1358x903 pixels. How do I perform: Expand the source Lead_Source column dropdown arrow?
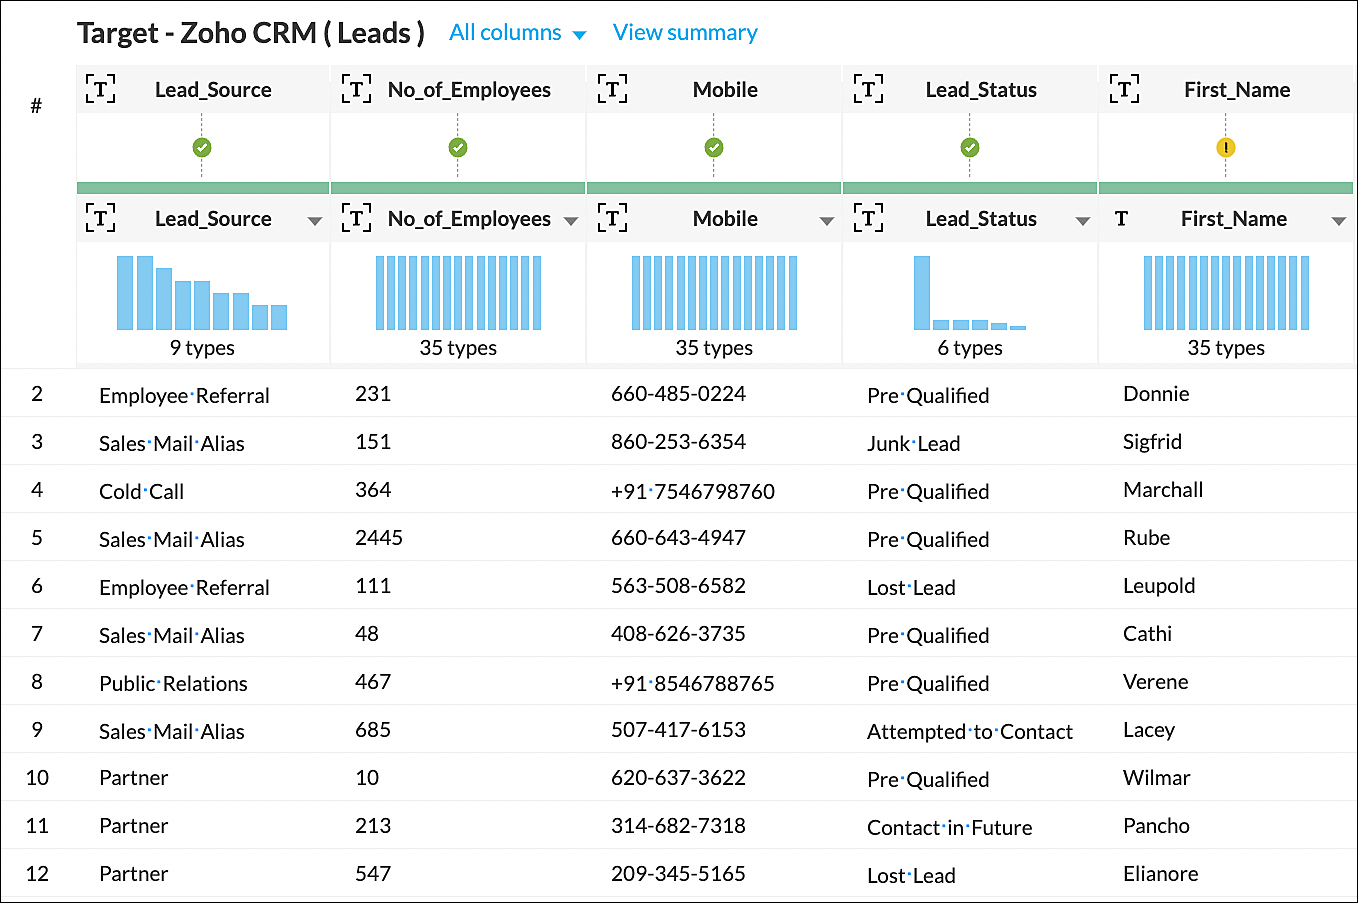[315, 221]
